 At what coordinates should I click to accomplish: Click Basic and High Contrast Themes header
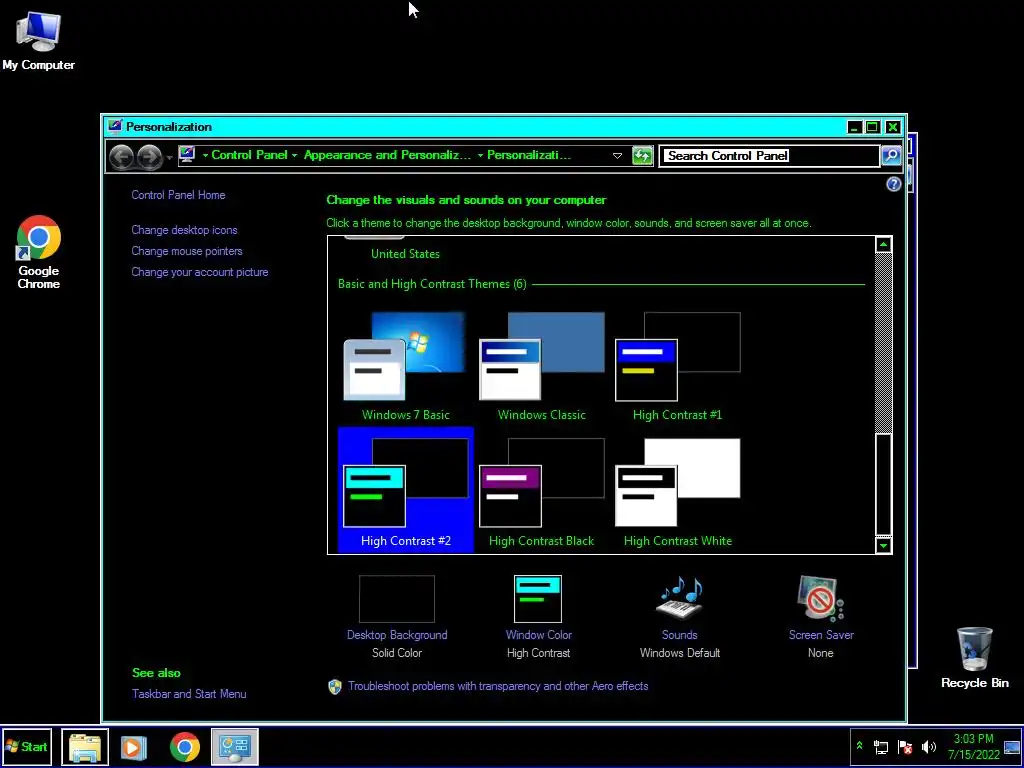432,284
